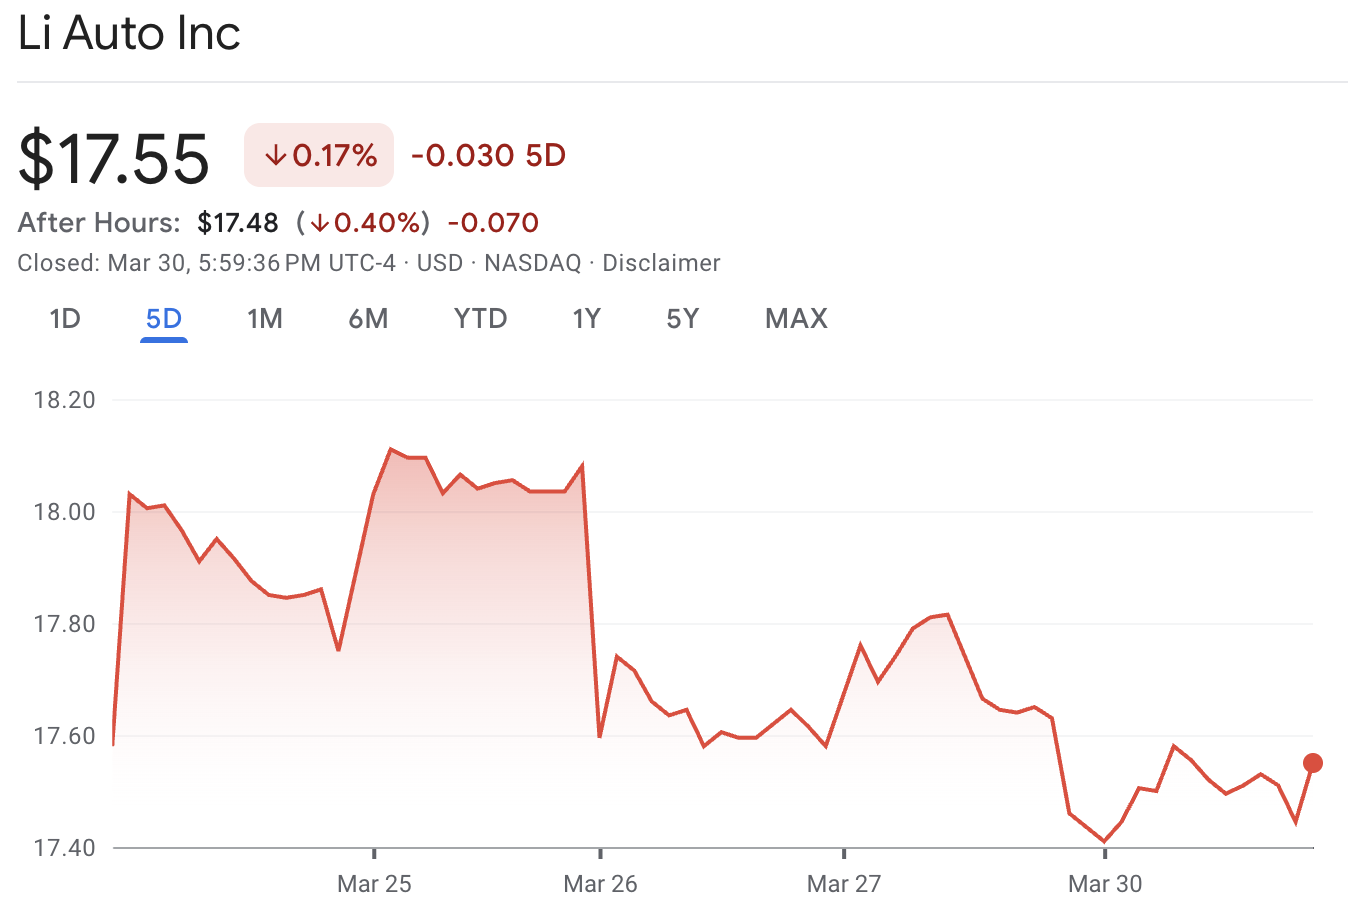
Task: Click the Li Auto Inc title
Action: 128,33
